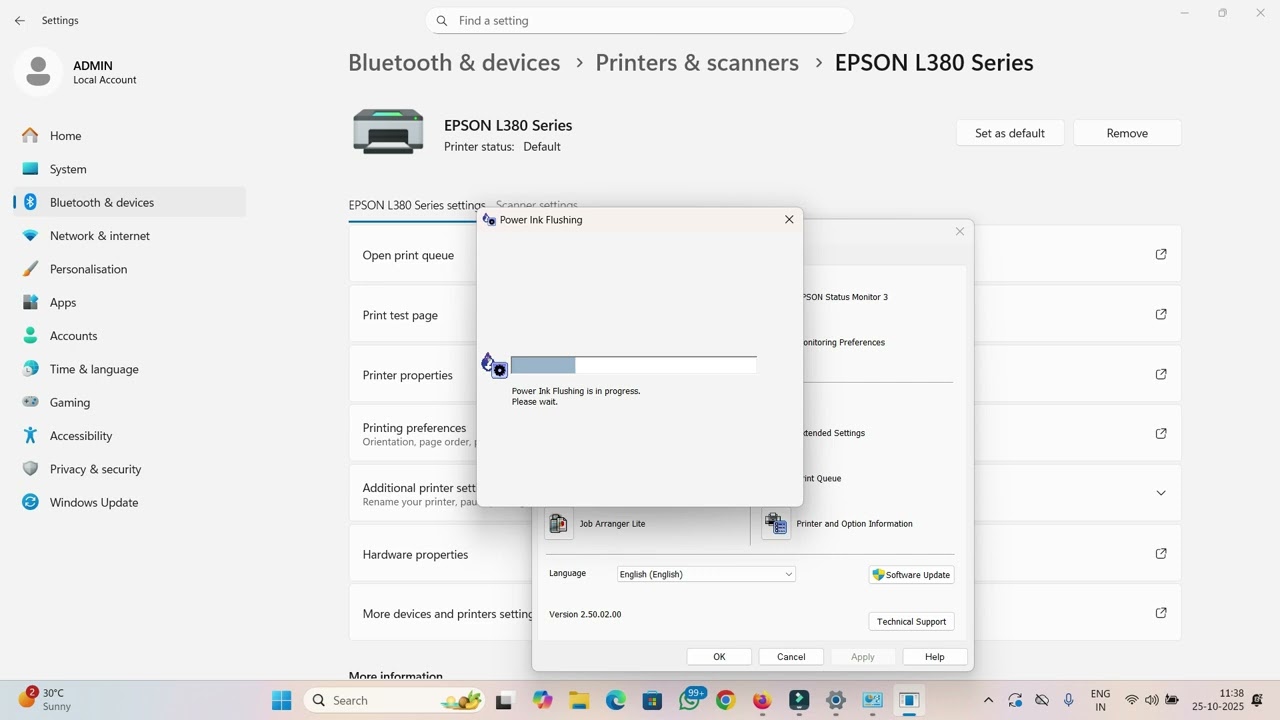
Task: Open Microsoft Store from taskbar
Action: pos(652,700)
